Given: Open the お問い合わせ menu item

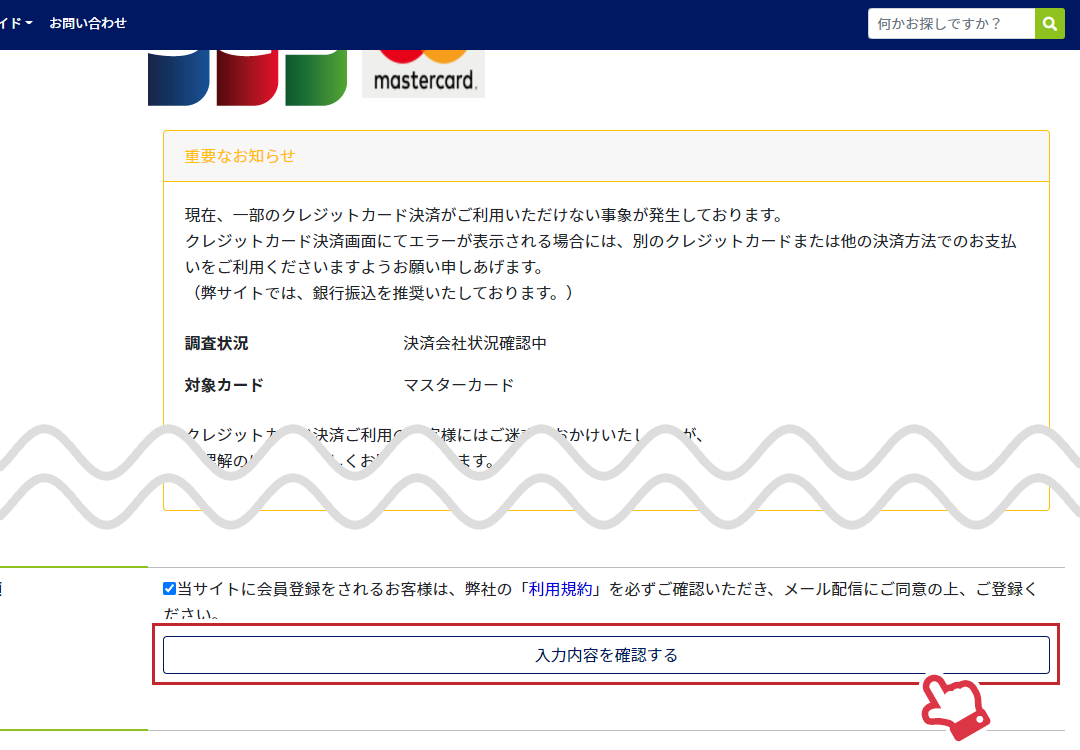Looking at the screenshot, I should [x=87, y=23].
